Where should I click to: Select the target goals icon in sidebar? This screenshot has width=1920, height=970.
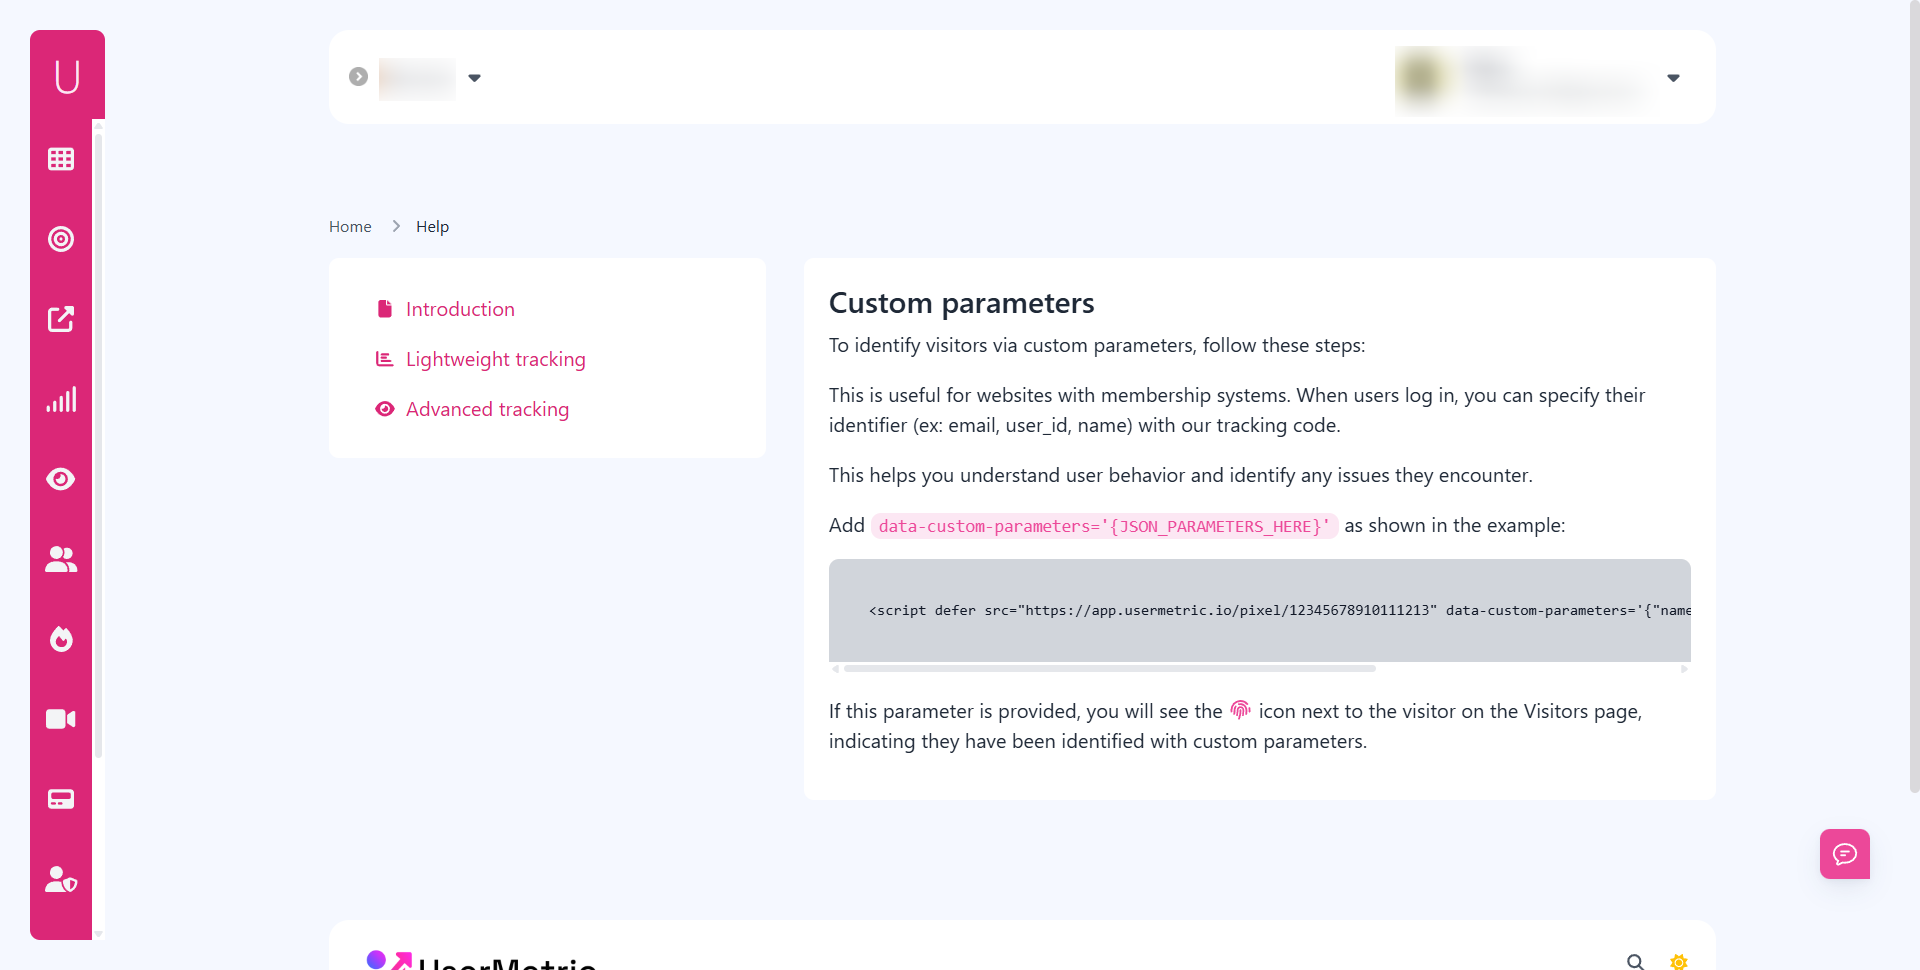point(61,239)
